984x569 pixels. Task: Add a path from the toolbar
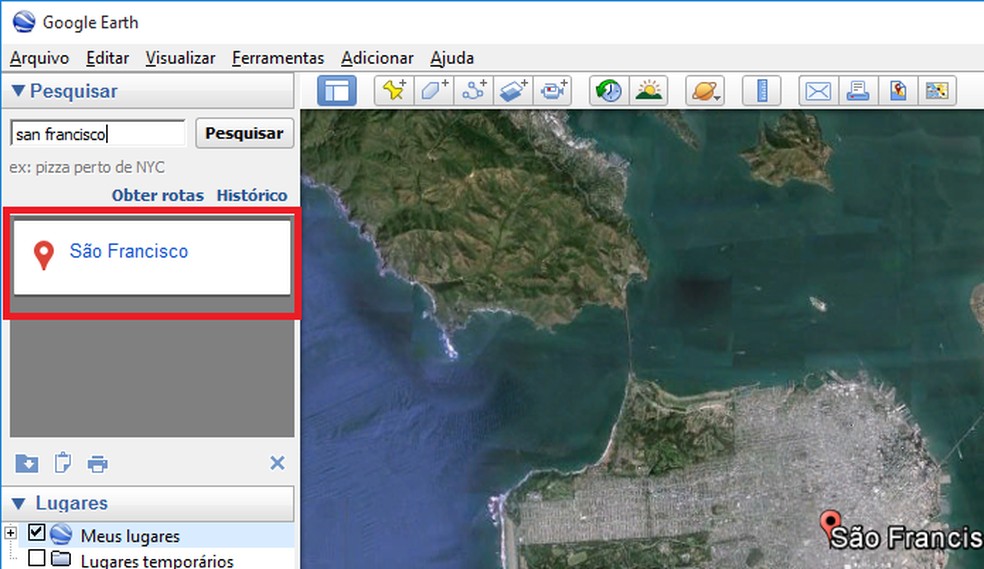(x=474, y=91)
